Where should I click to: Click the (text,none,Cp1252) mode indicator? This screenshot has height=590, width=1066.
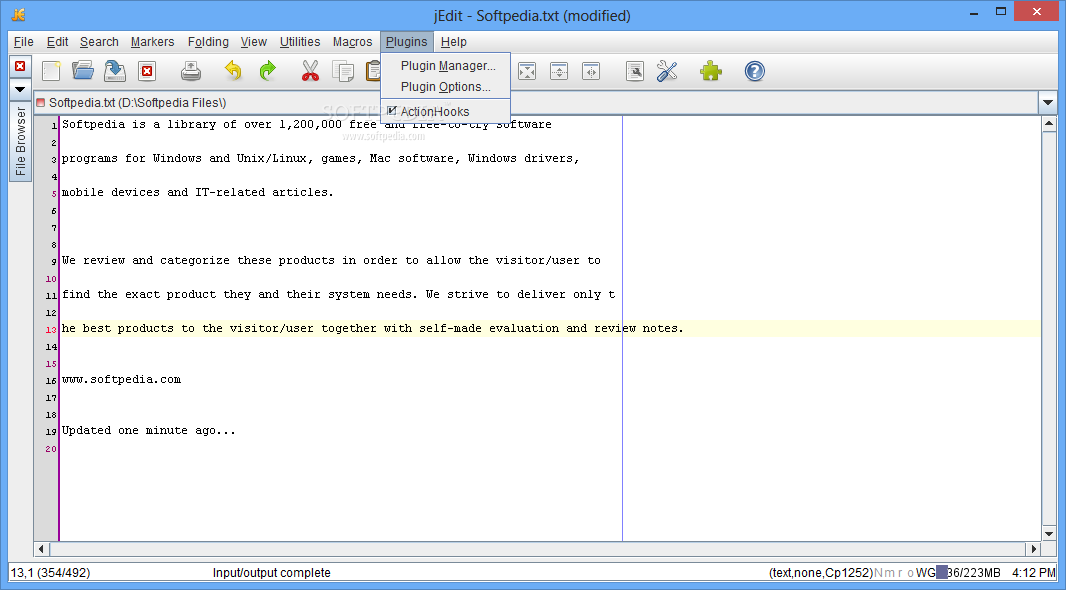tap(821, 573)
